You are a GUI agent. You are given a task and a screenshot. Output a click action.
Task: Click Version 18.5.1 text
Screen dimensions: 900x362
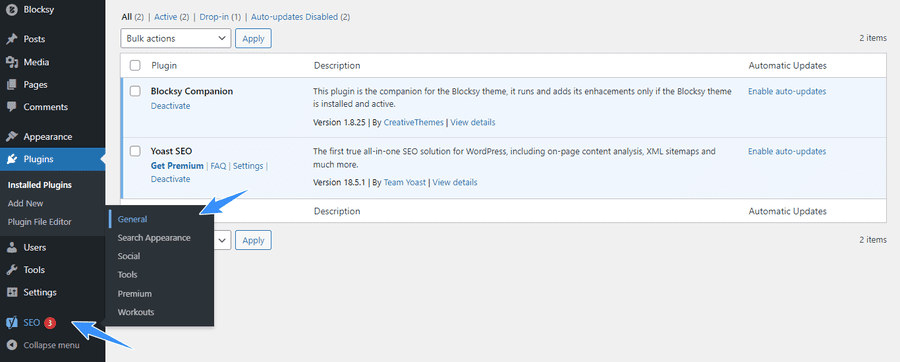(x=339, y=182)
